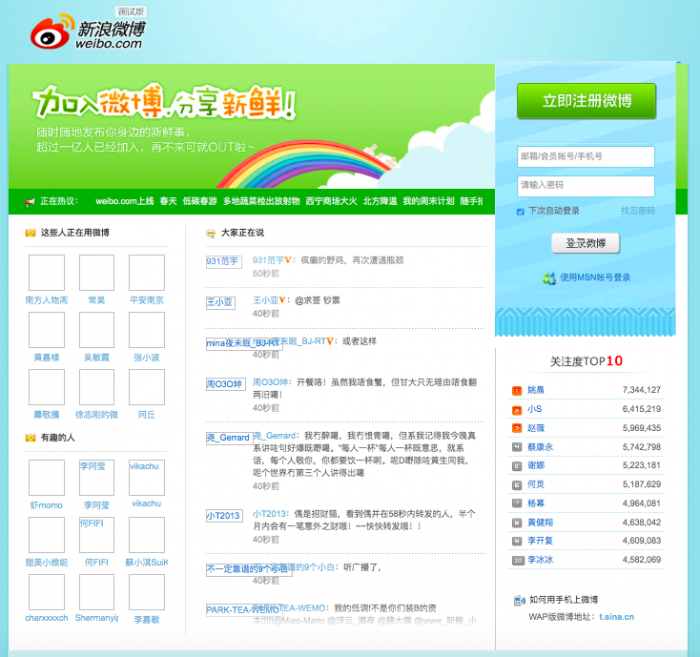
Task: Open hot topic 我的周末计划
Action: pyautogui.click(x=429, y=201)
